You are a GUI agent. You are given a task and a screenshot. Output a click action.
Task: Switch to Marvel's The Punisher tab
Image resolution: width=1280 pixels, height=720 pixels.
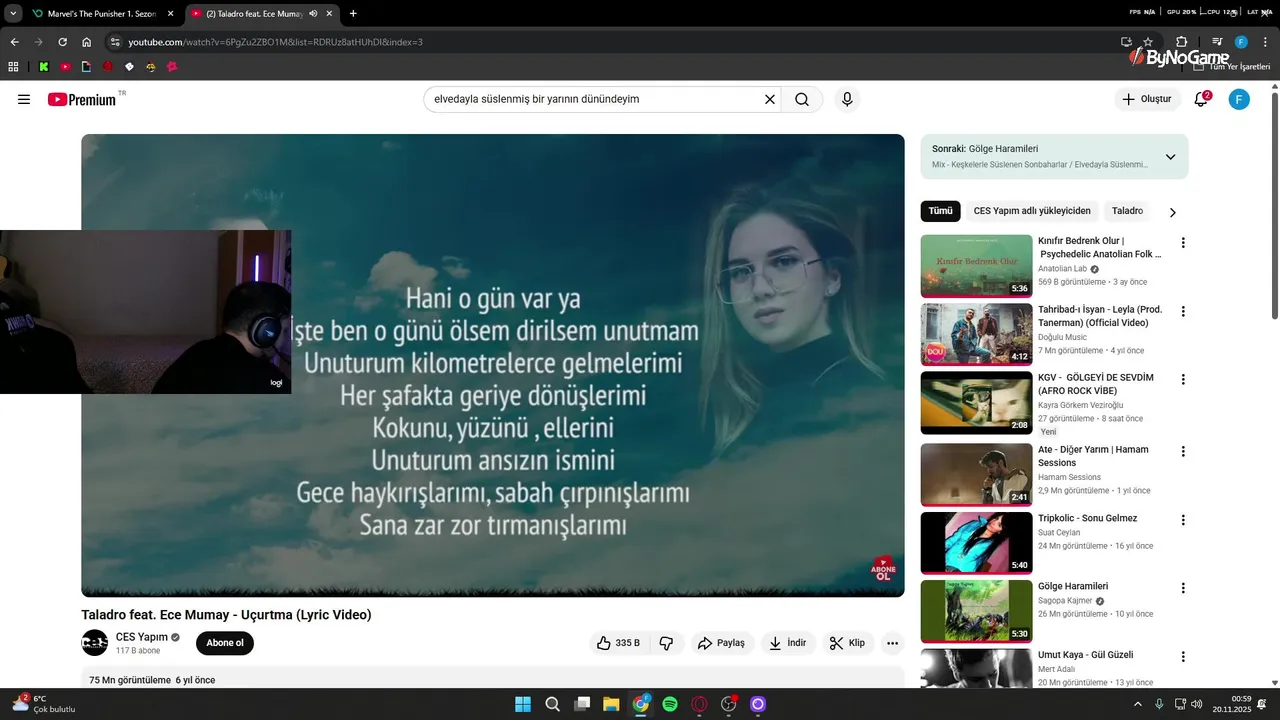pos(100,14)
